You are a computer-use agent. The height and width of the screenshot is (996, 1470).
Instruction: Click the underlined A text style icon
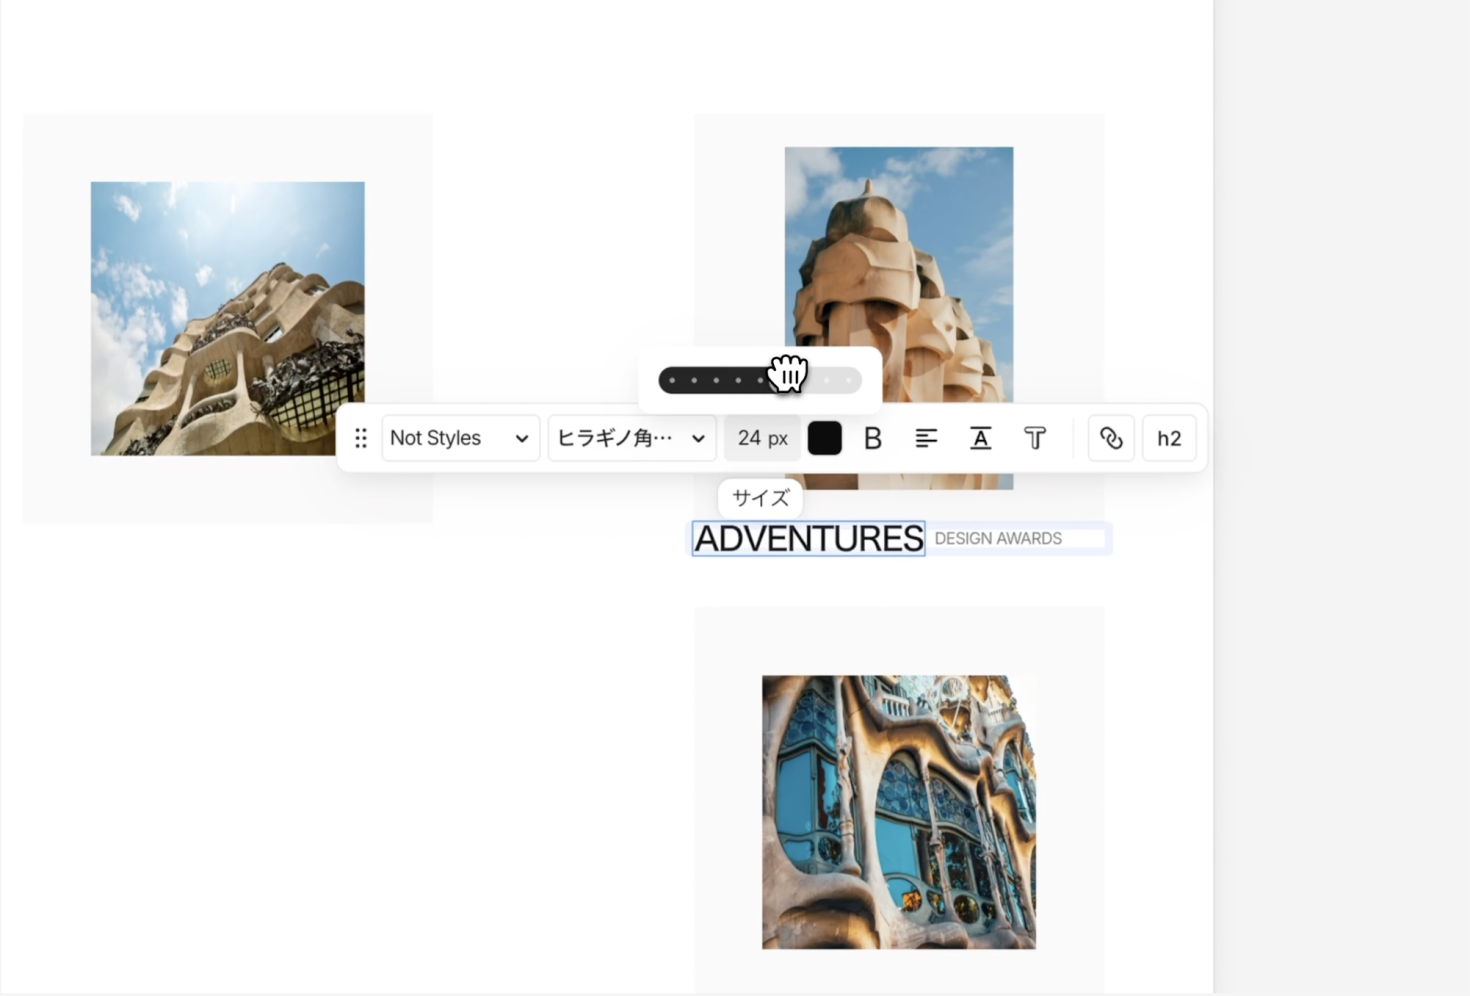coord(981,438)
